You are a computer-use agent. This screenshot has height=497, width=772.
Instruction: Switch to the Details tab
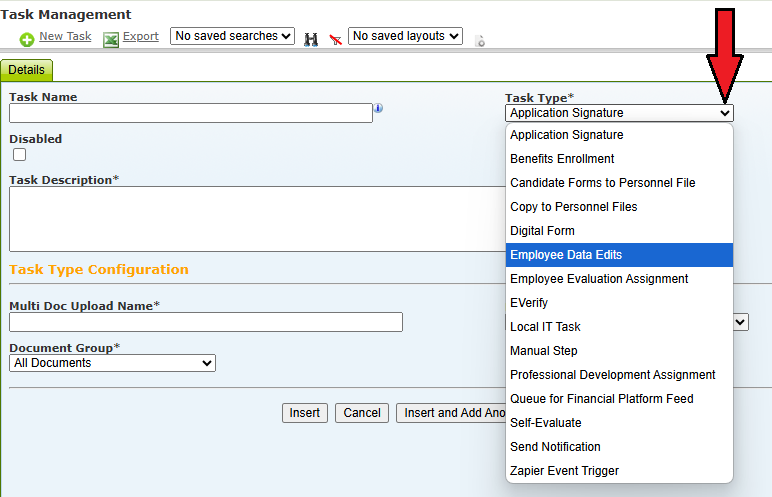point(27,70)
